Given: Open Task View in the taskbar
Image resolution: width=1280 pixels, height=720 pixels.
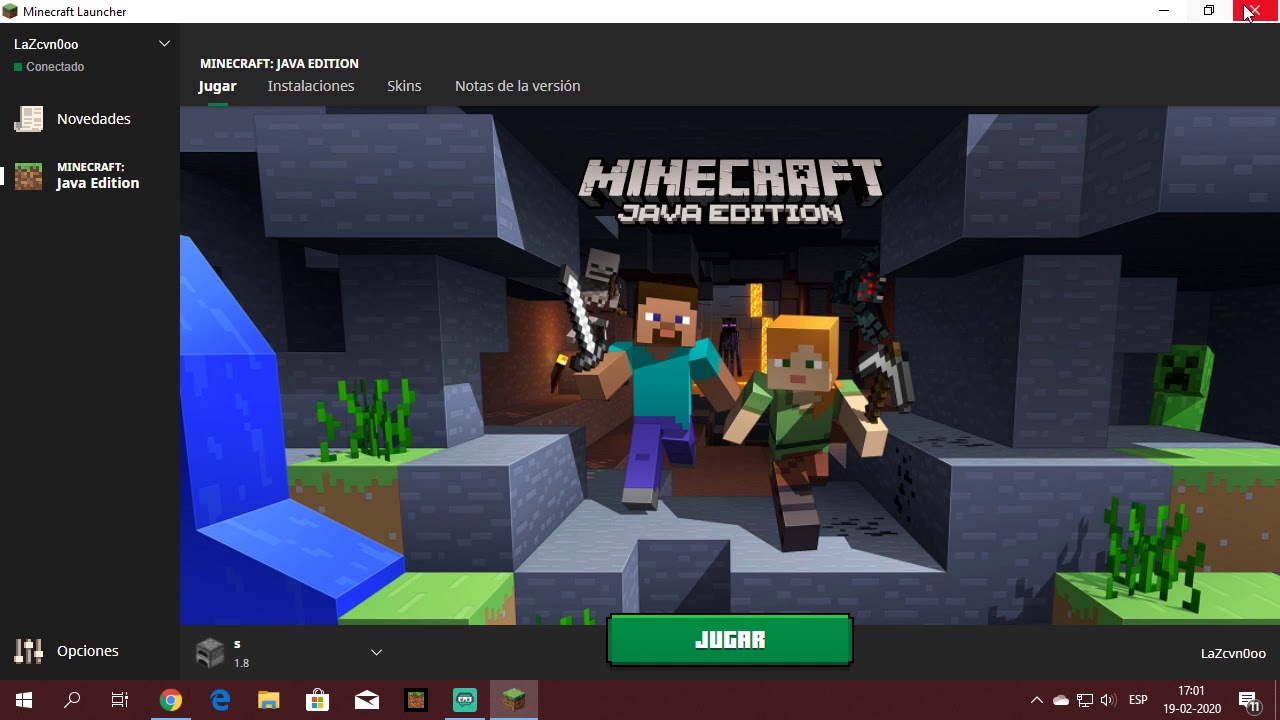Looking at the screenshot, I should [120, 700].
